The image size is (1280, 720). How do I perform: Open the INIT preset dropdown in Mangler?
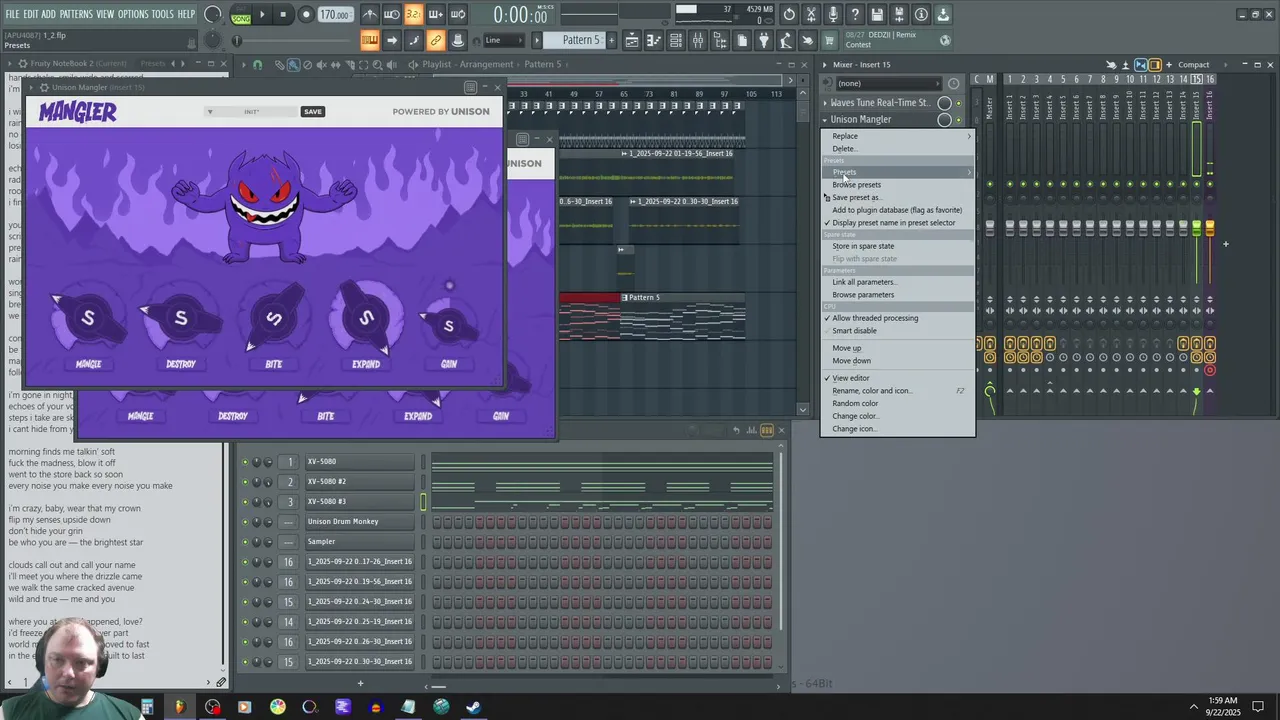click(252, 112)
